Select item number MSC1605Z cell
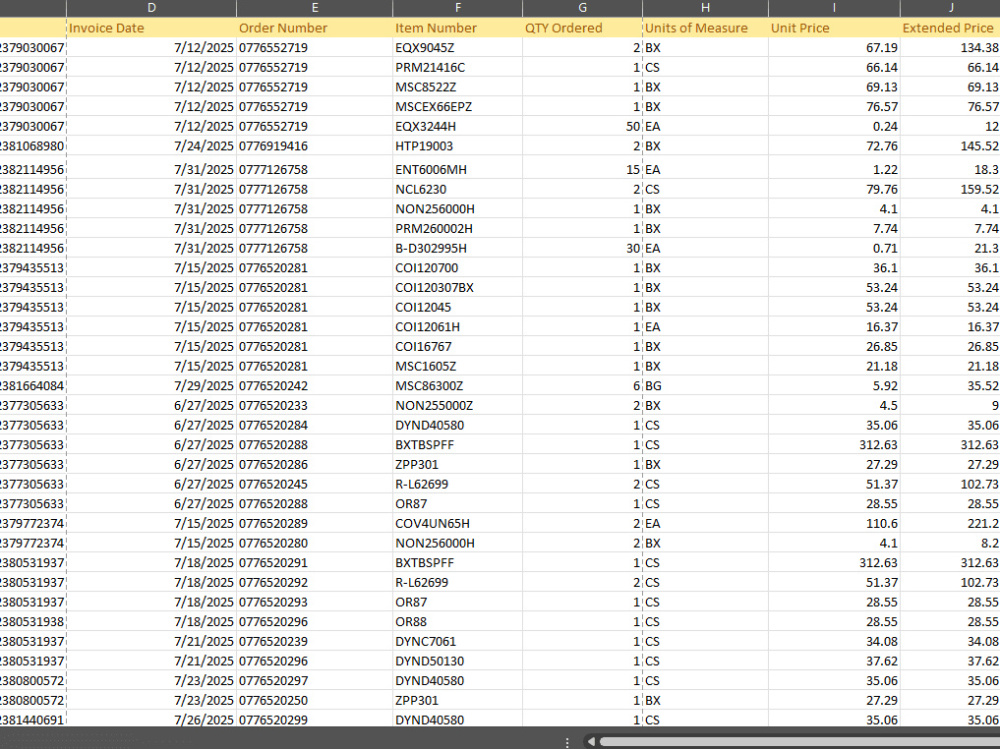Image resolution: width=1000 pixels, height=749 pixels. coord(457,366)
